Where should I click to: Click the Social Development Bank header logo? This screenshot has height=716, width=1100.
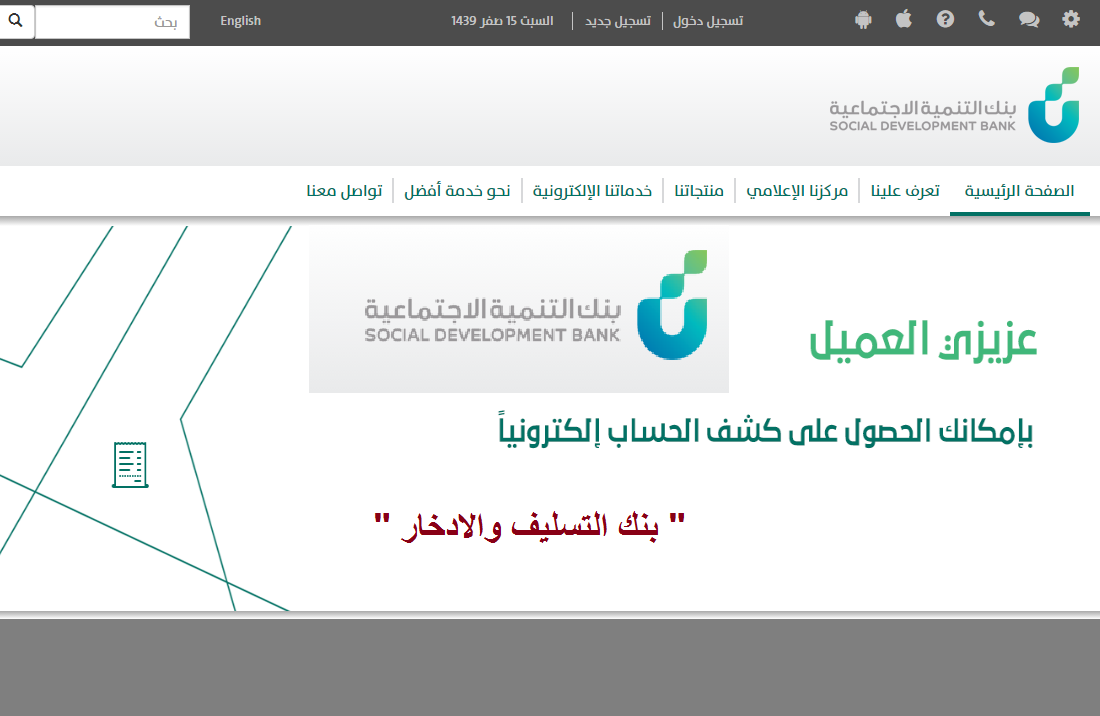click(954, 105)
